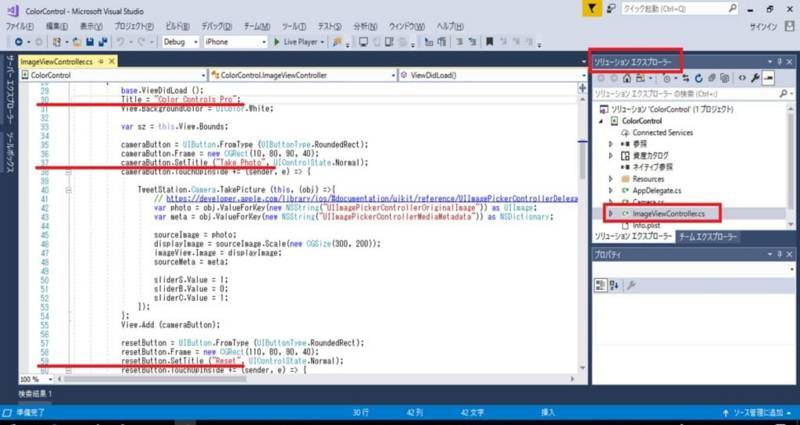Toggle Show All Files in Solution Explorer
Image resolution: width=800 pixels, height=425 pixels.
coord(724,78)
